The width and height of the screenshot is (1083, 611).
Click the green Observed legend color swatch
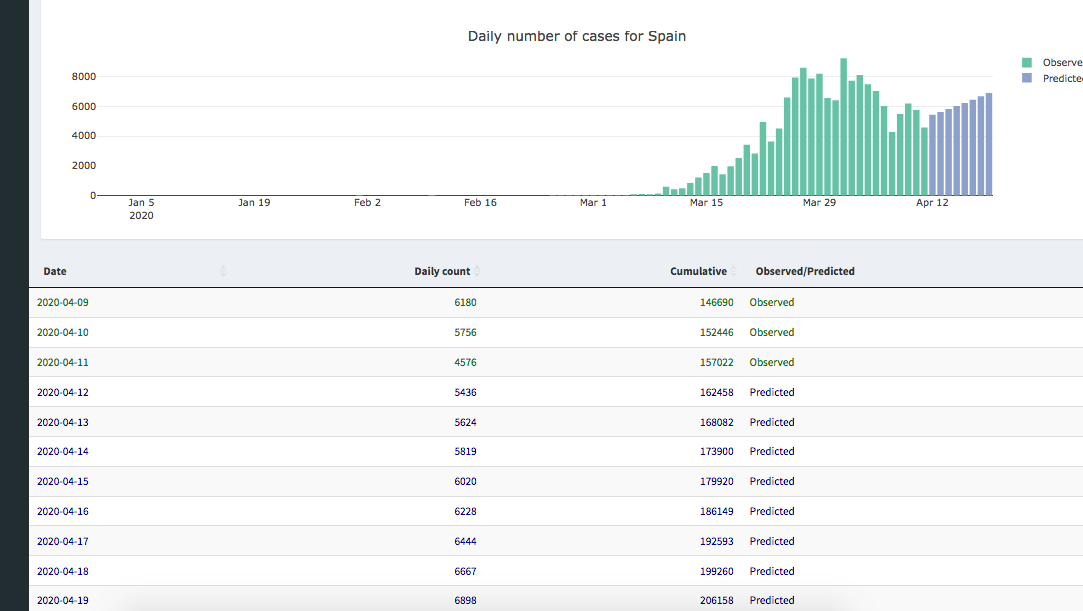coord(1027,62)
